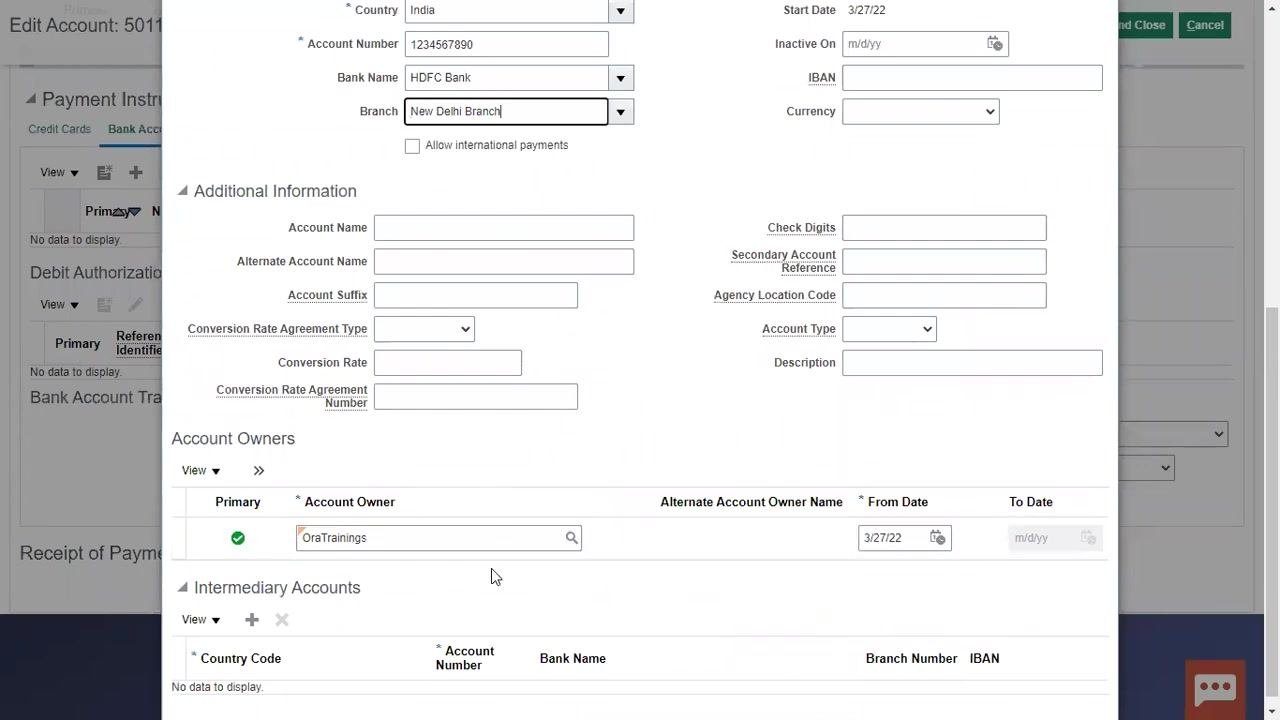This screenshot has width=1280, height=720.
Task: Switch to the Bank Accounts tab in background
Action: [x=134, y=129]
